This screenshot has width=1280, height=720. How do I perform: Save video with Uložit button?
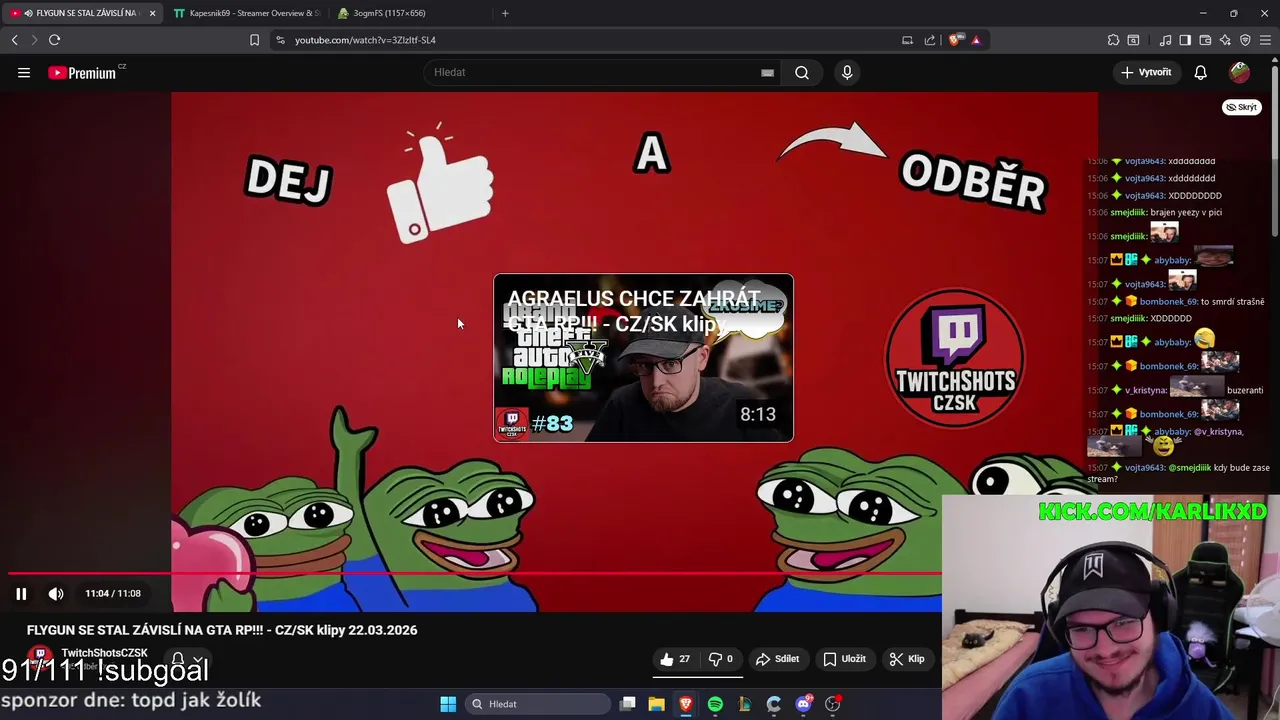(x=844, y=659)
